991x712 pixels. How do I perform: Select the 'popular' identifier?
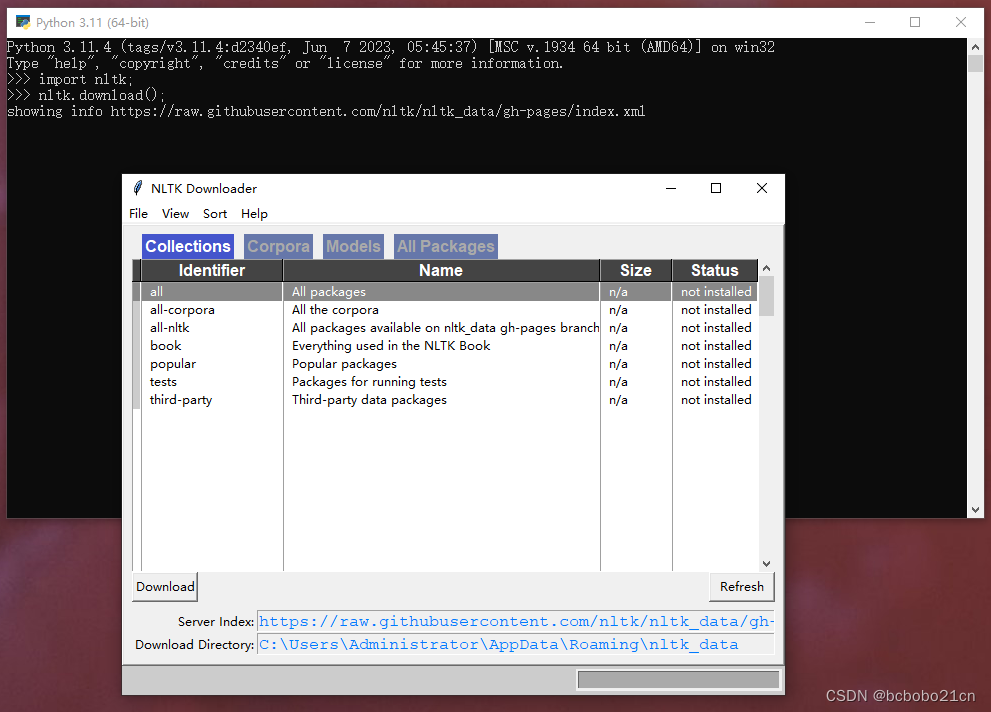point(173,364)
